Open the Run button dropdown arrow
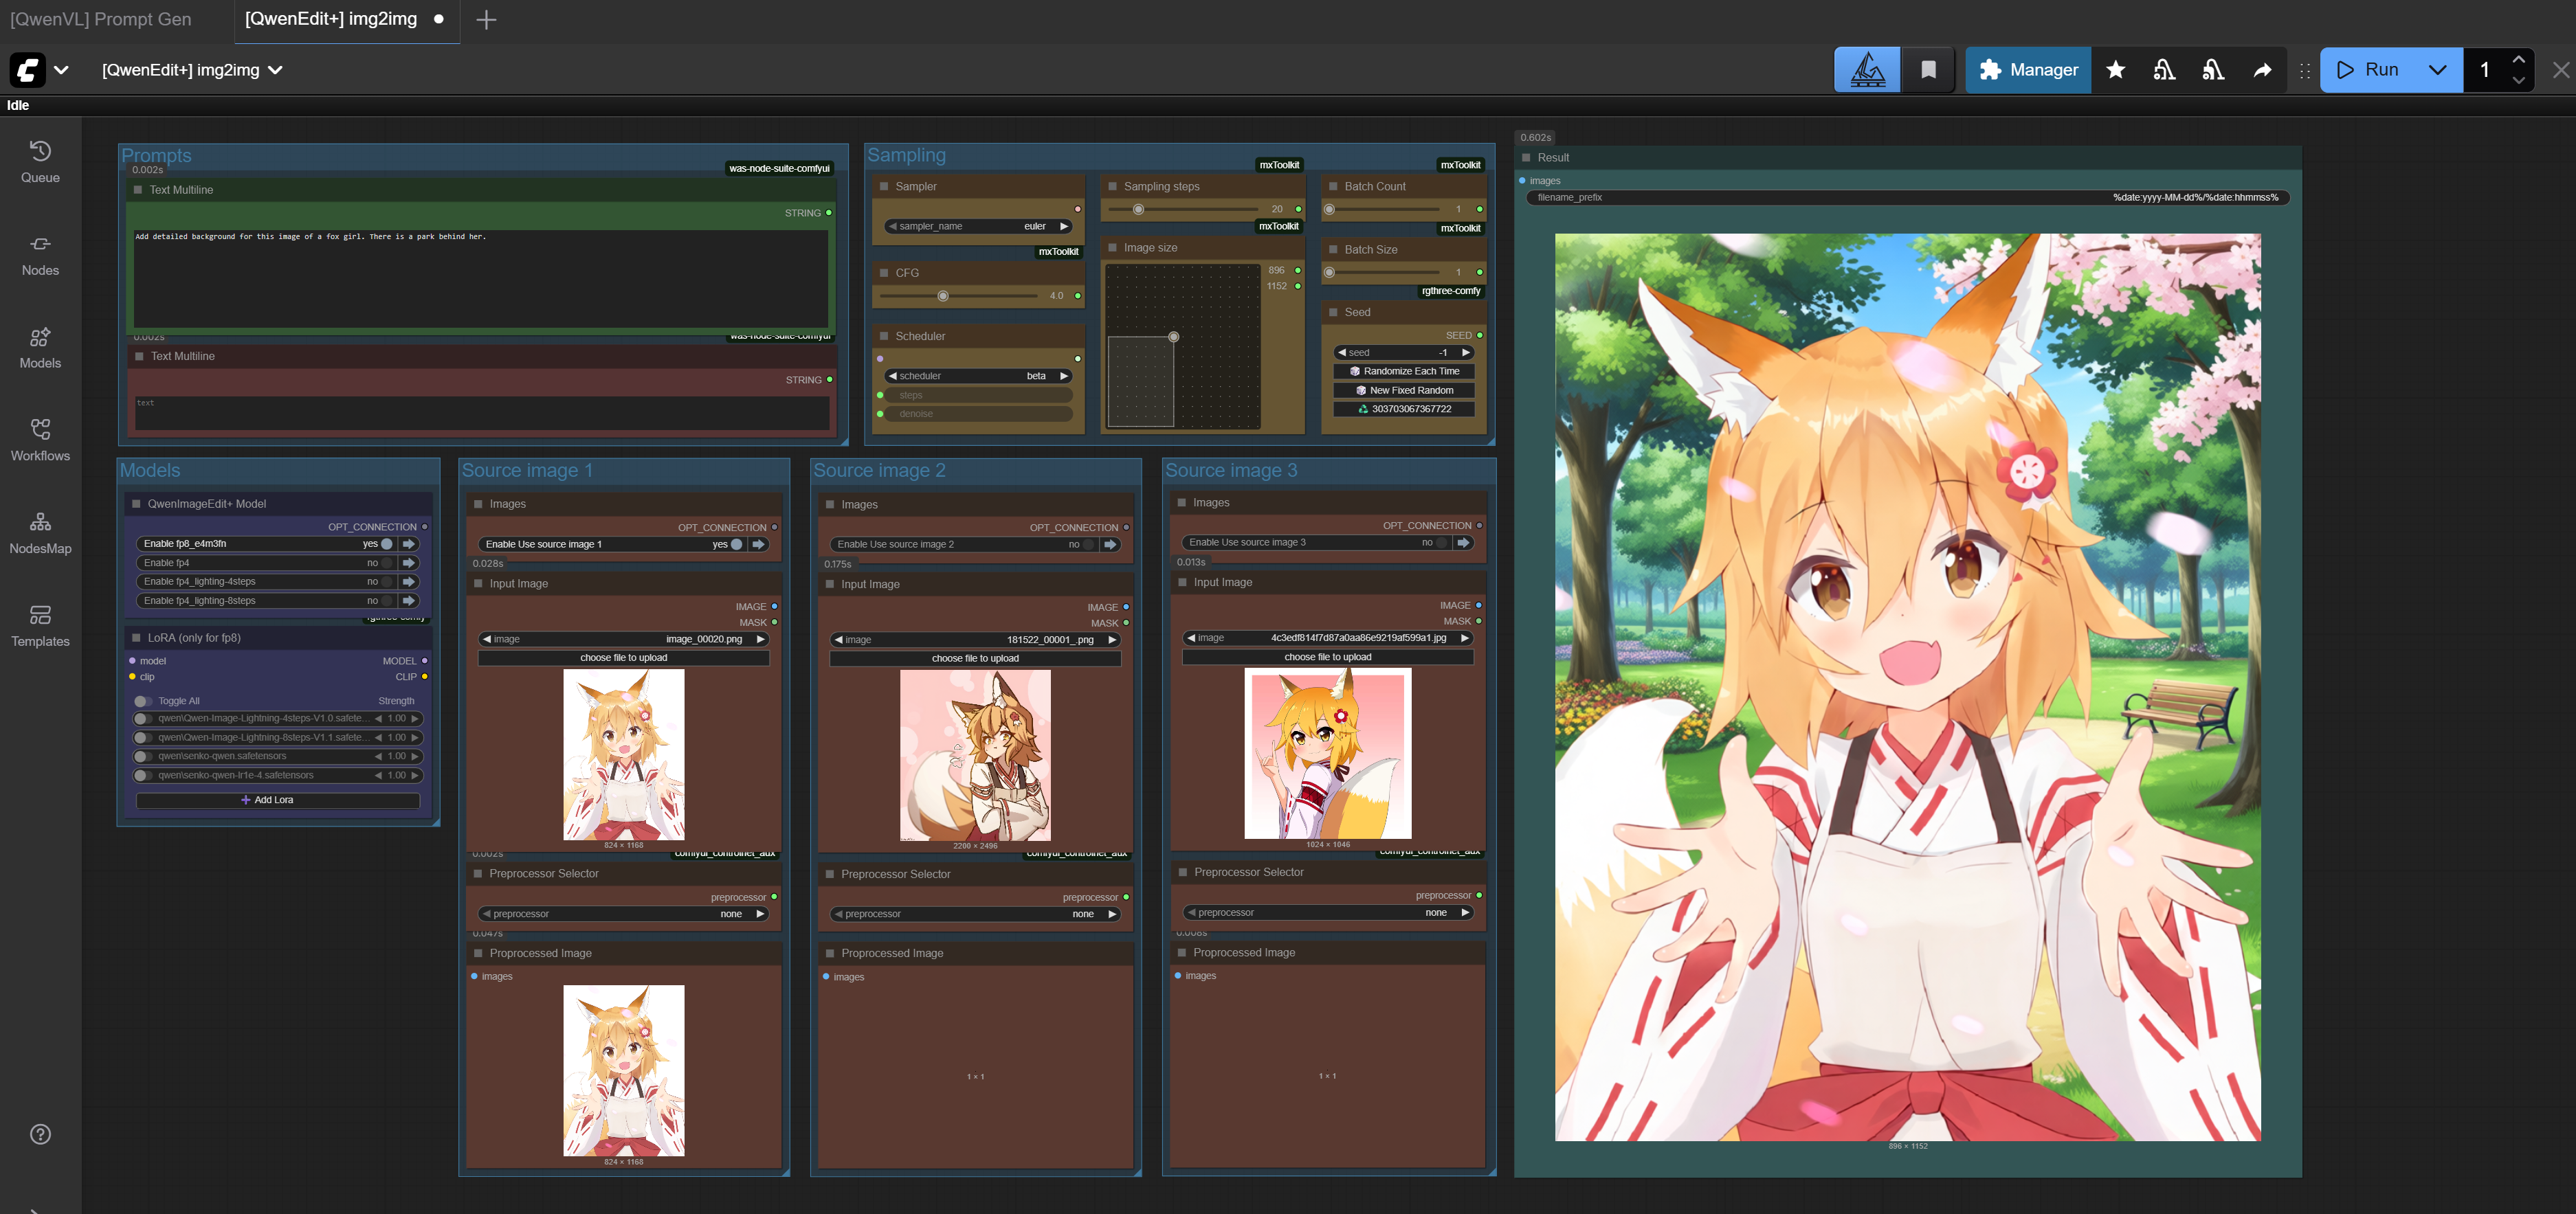This screenshot has height=1214, width=2576. 2437,70
